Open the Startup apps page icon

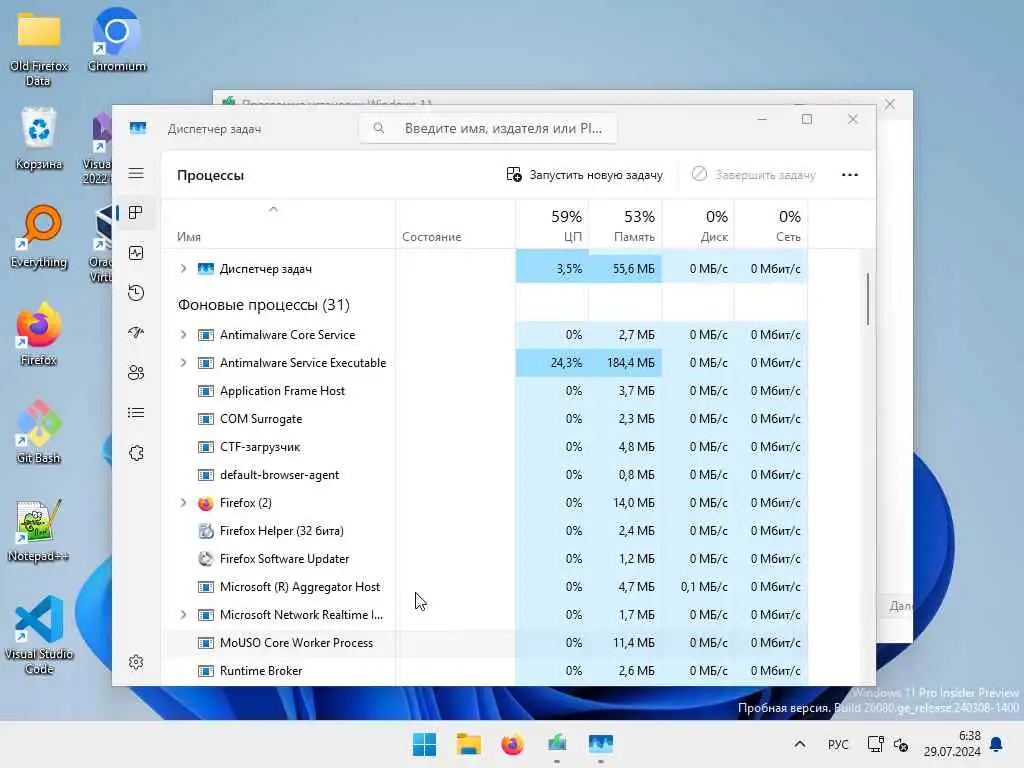tap(136, 332)
